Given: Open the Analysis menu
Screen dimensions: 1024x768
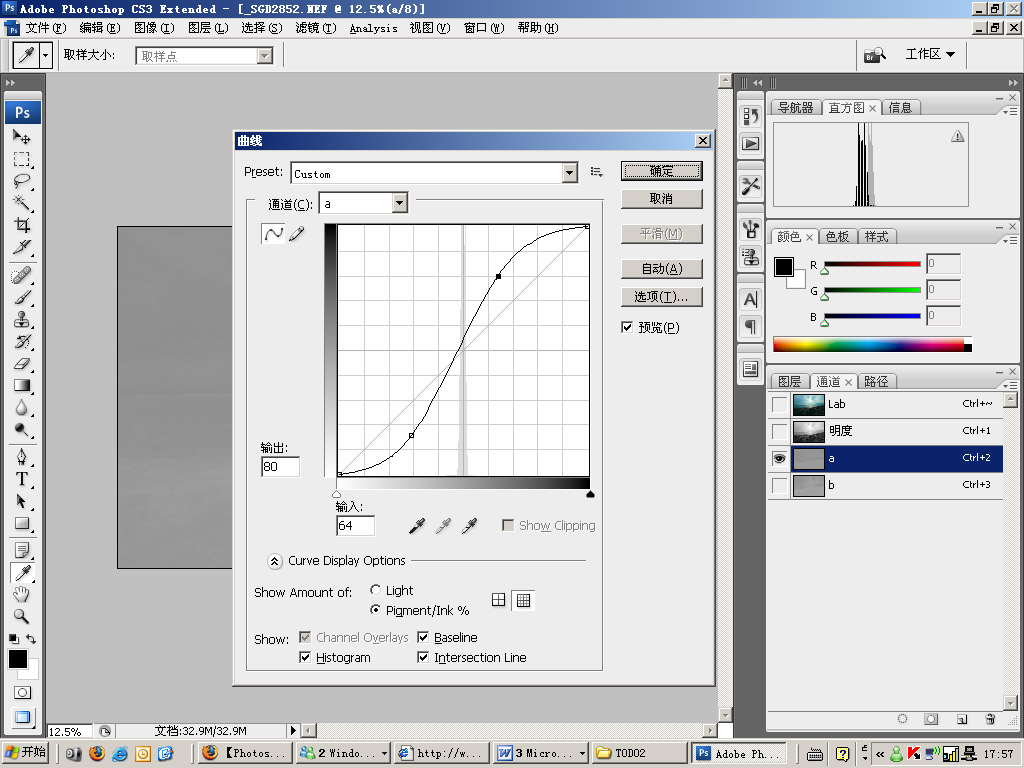Looking at the screenshot, I should click(x=374, y=28).
